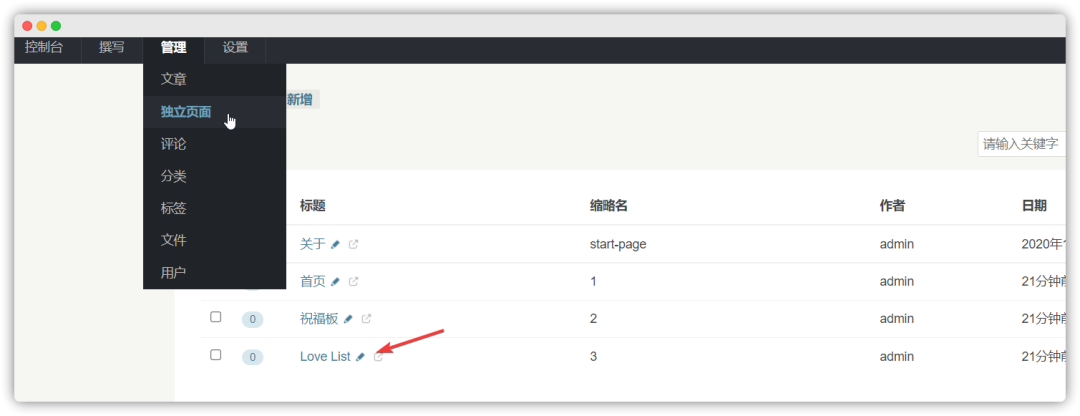Open the 设置 menu in the top bar

pos(235,48)
